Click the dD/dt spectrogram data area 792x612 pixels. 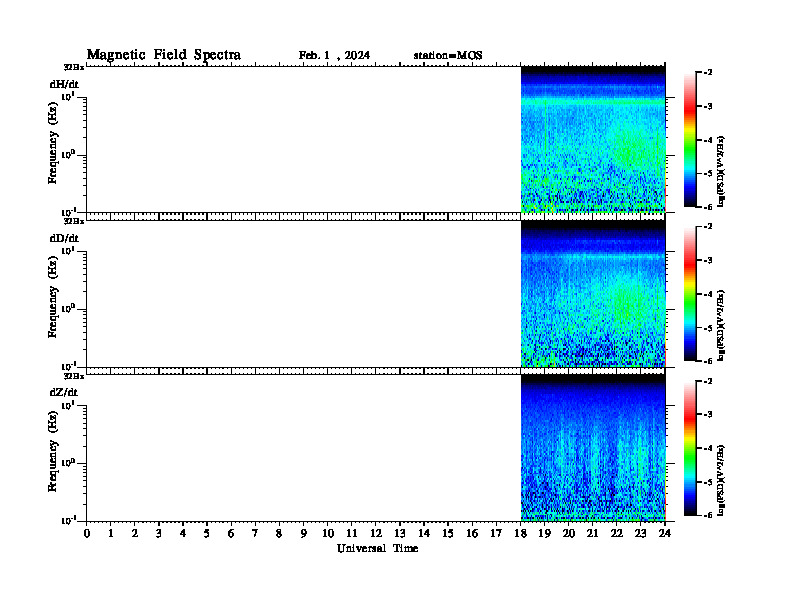point(593,293)
